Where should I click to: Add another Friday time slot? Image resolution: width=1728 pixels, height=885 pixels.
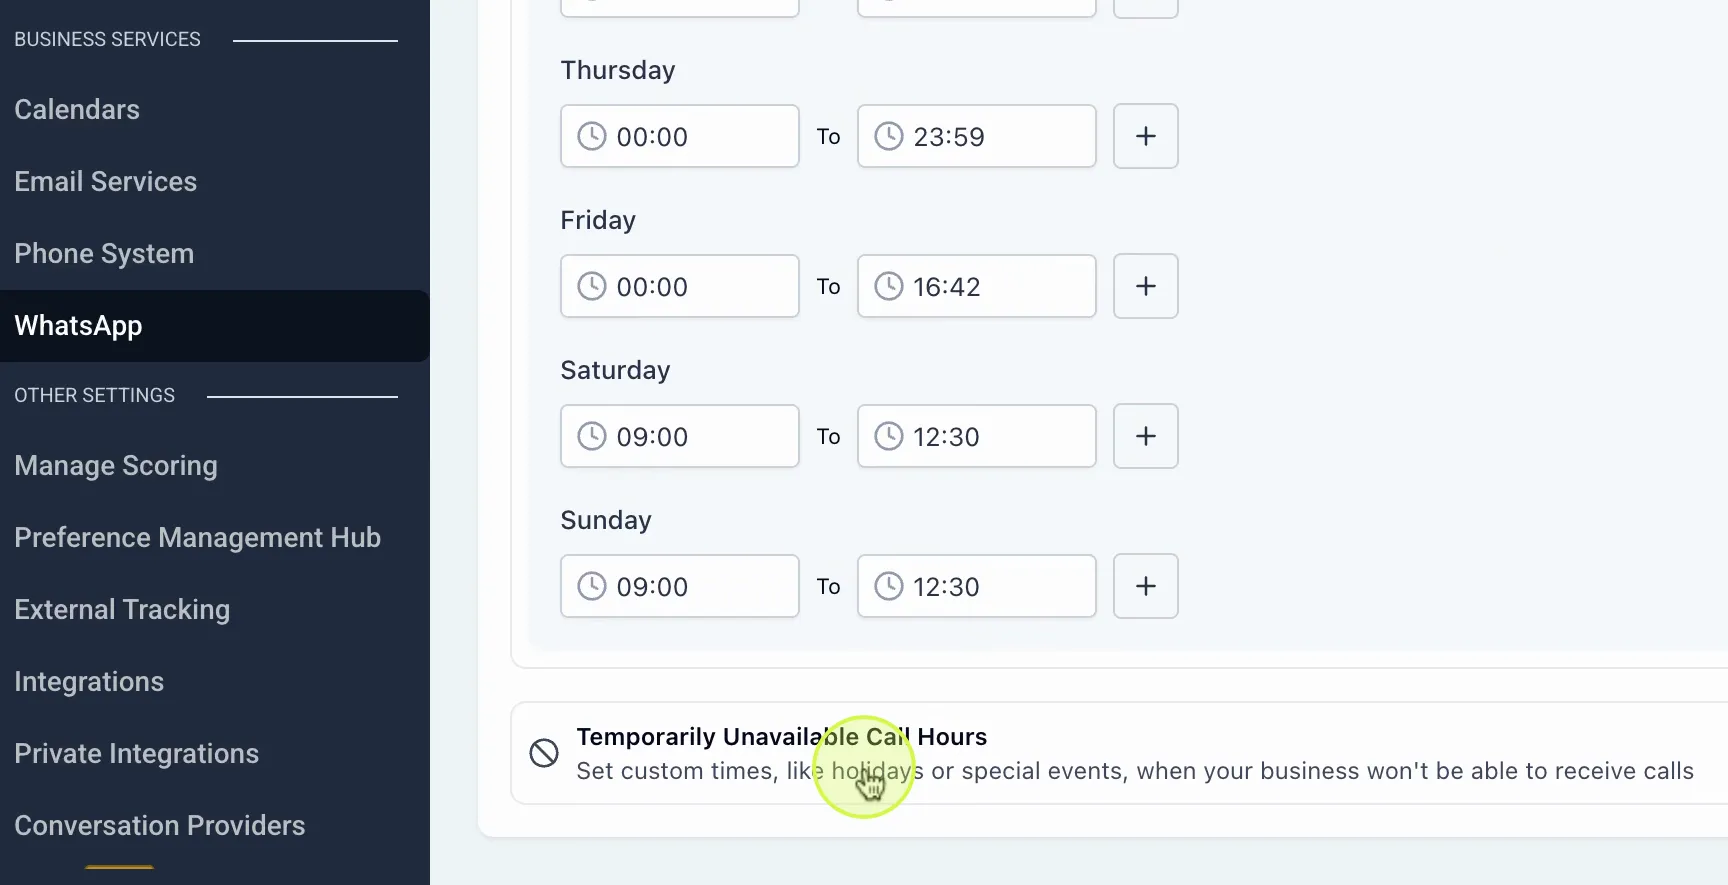point(1146,286)
